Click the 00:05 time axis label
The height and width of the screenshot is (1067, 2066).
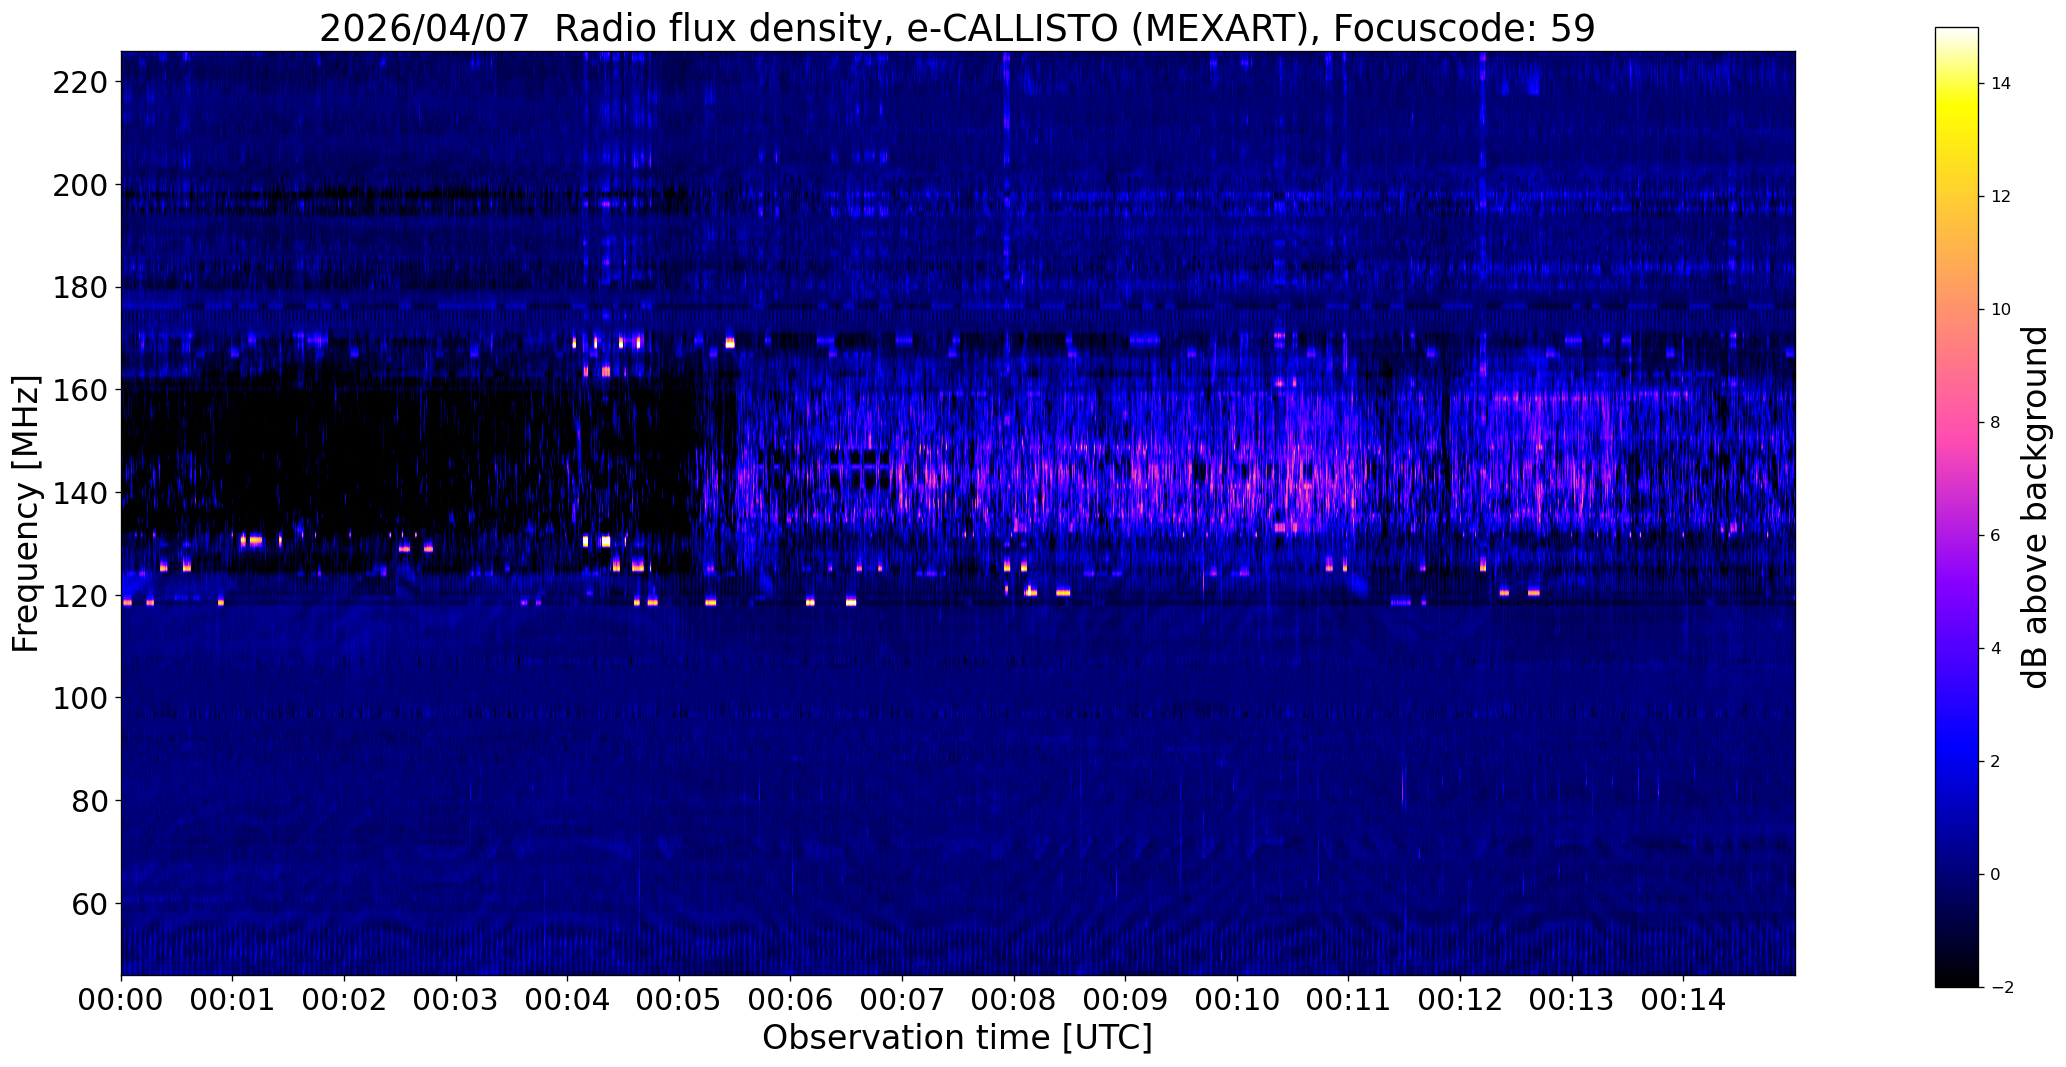(x=679, y=1001)
